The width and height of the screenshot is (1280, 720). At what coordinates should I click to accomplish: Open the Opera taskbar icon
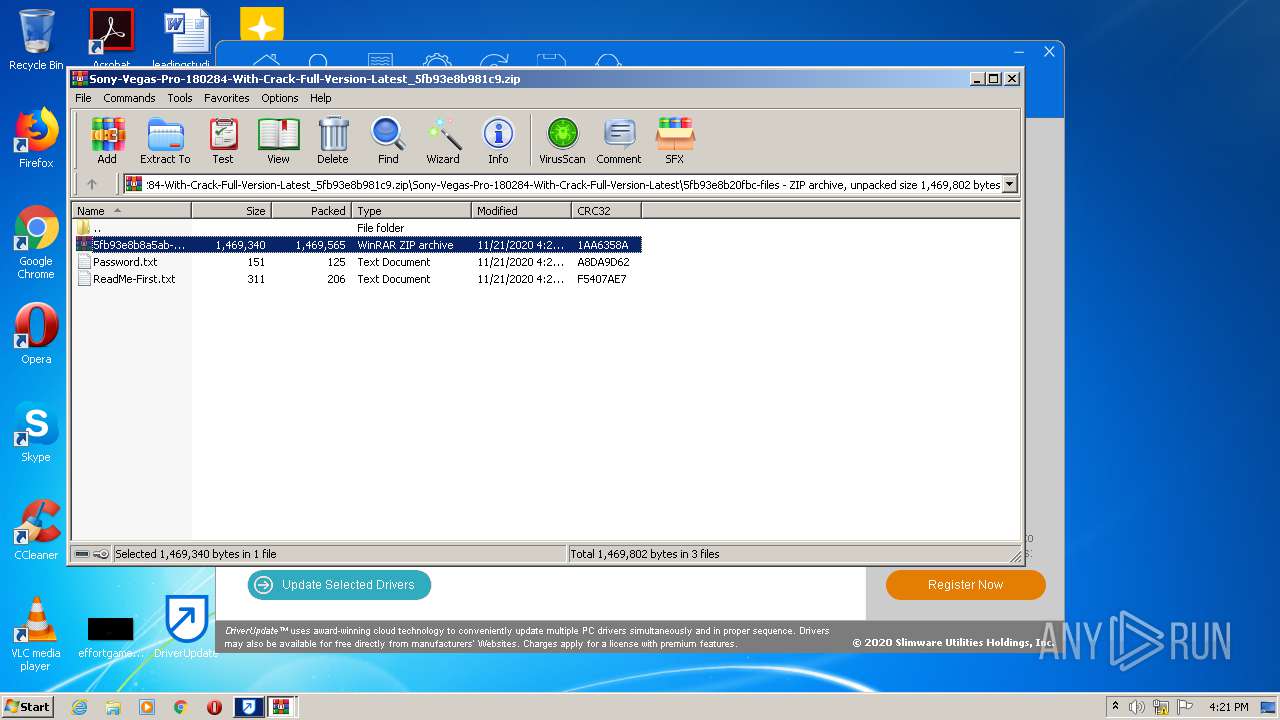(x=214, y=707)
